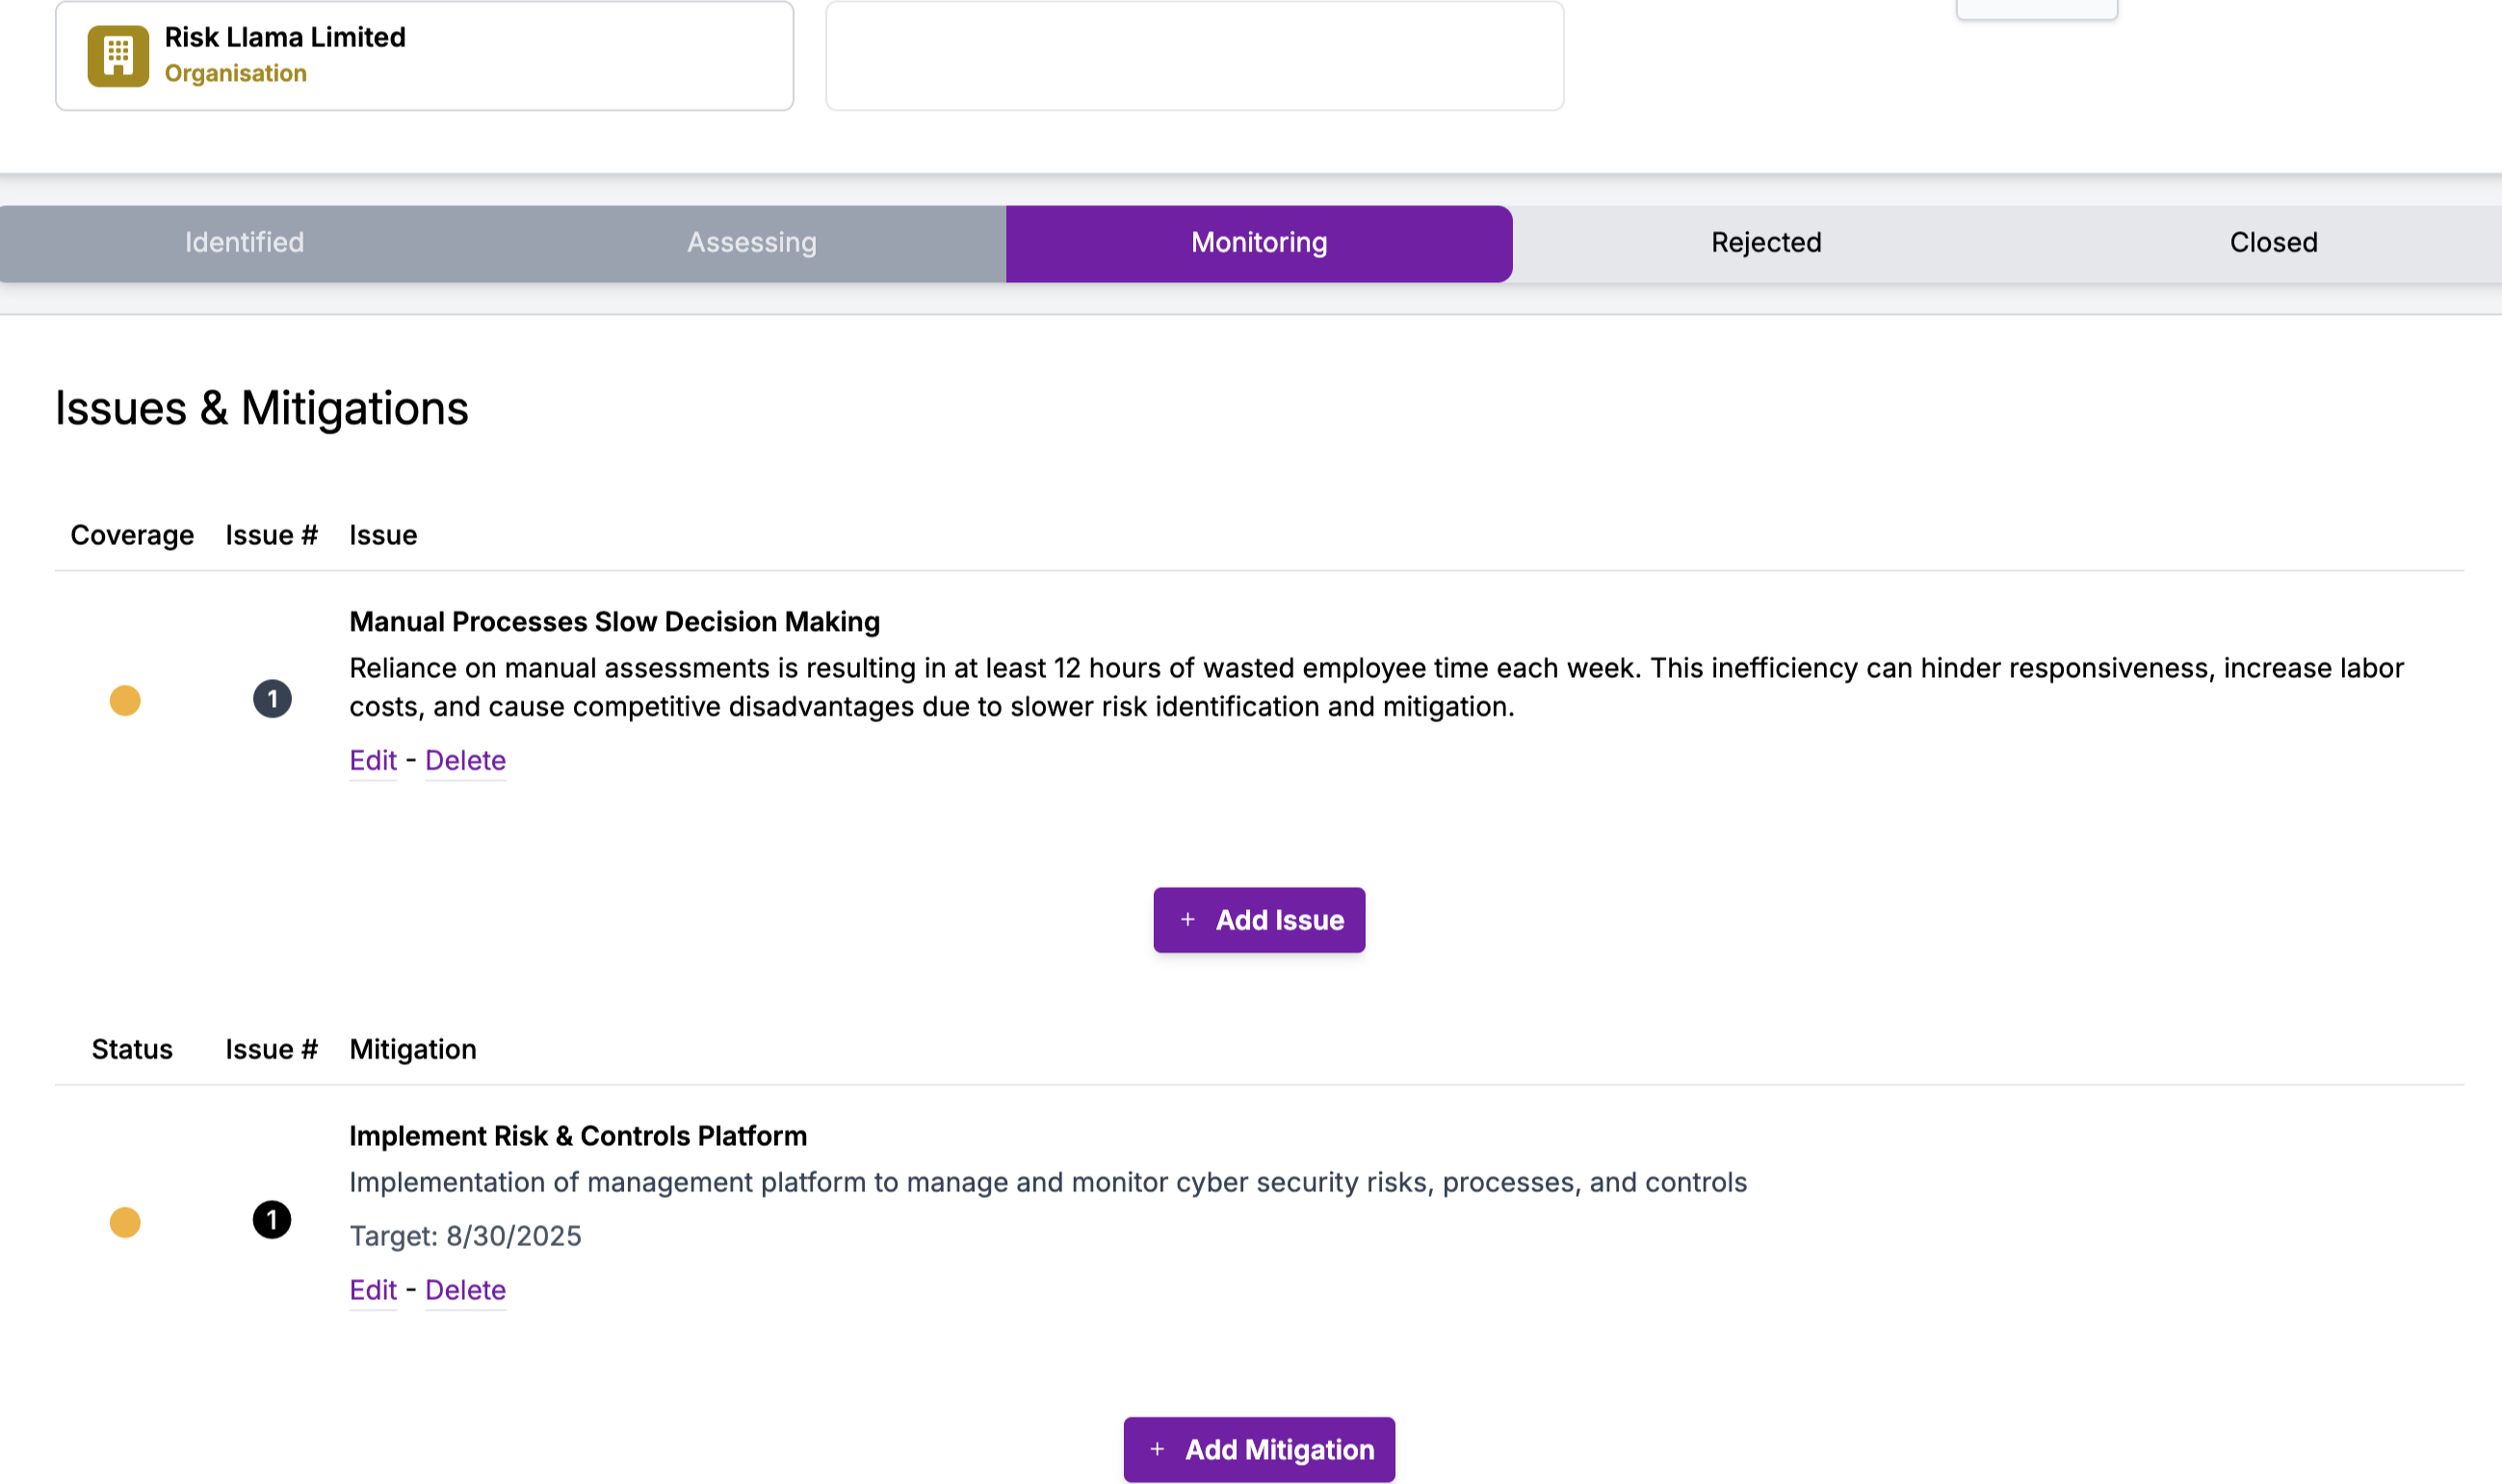This screenshot has height=1484, width=2502.
Task: Click the Add Issue button
Action: (x=1259, y=919)
